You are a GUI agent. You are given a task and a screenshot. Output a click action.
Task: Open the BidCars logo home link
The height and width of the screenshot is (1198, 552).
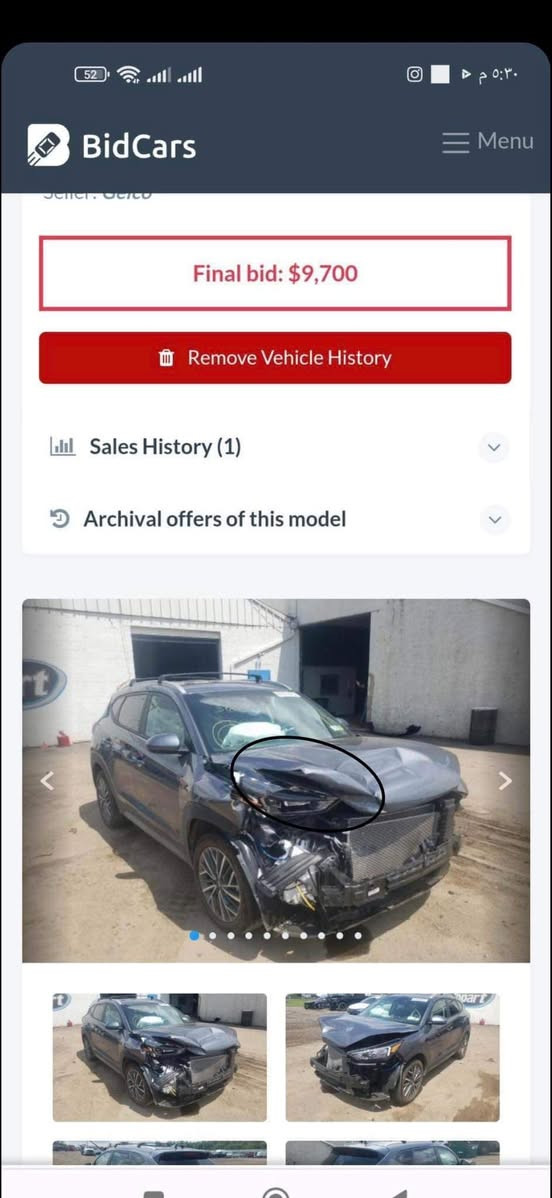(x=112, y=145)
